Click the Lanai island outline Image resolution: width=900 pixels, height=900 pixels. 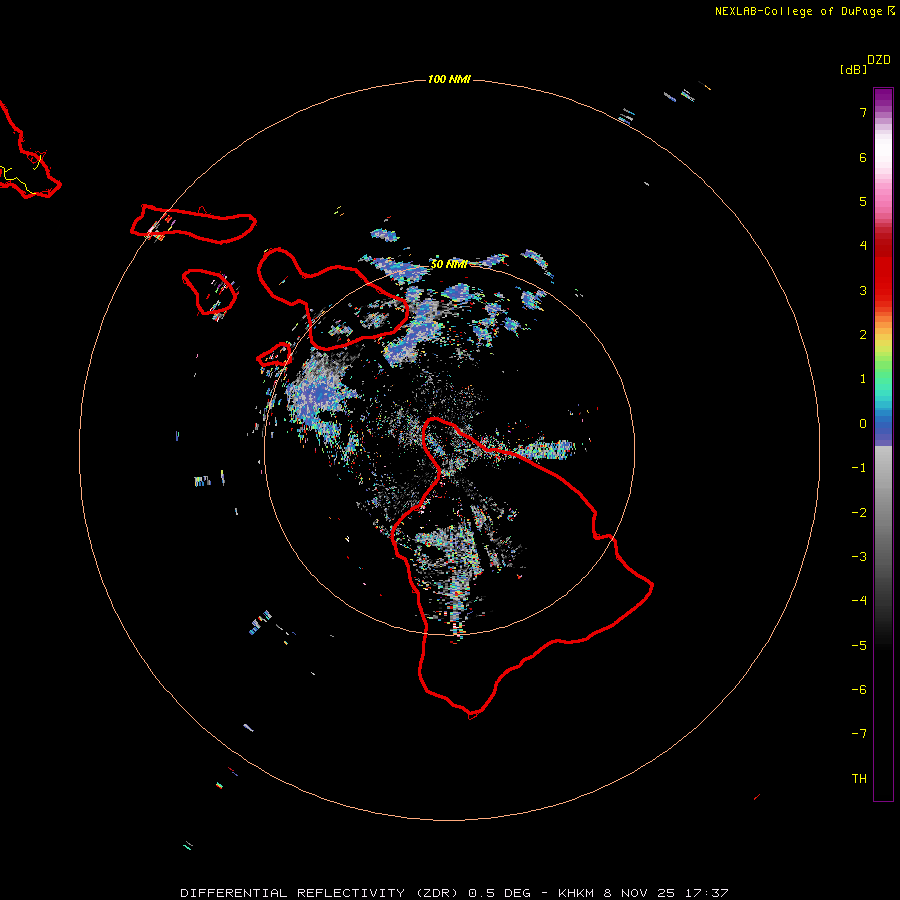(x=210, y=292)
